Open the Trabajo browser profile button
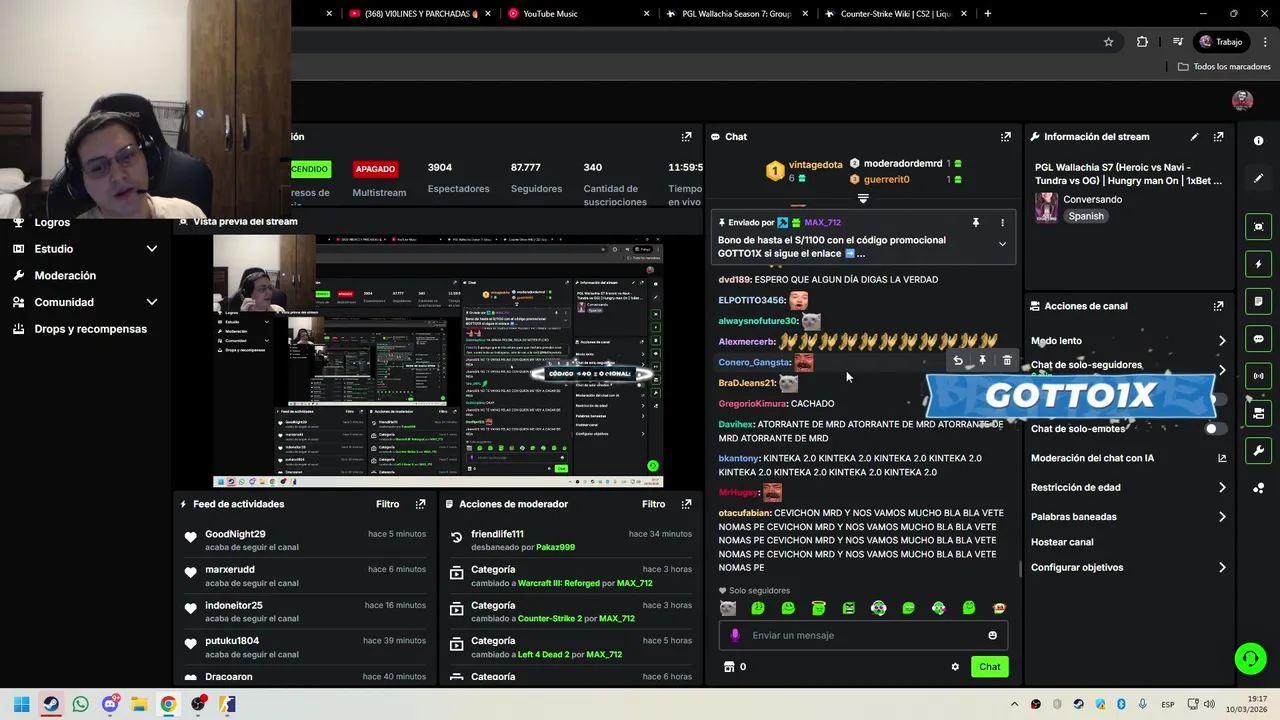This screenshot has width=1280, height=720. 1220,42
